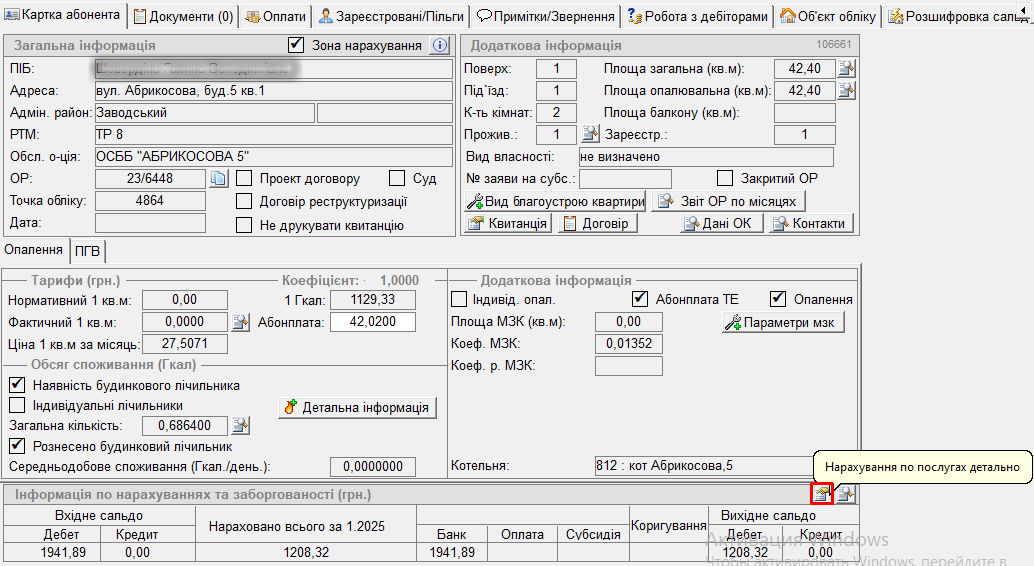The image size is (1034, 566).
Task: Click the blue info icon beside Зона нарахування
Action: click(x=439, y=45)
